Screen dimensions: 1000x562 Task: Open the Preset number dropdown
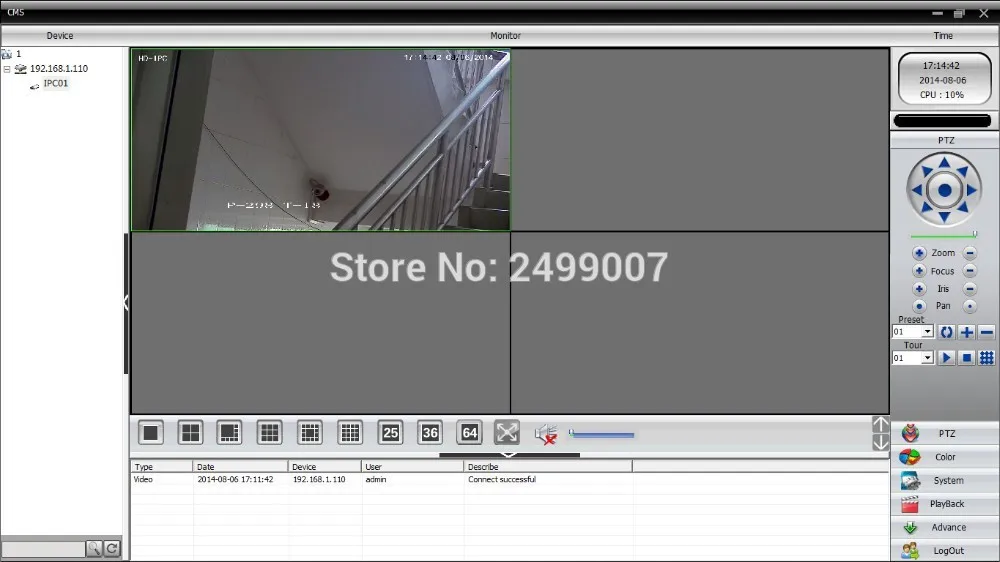(x=927, y=332)
